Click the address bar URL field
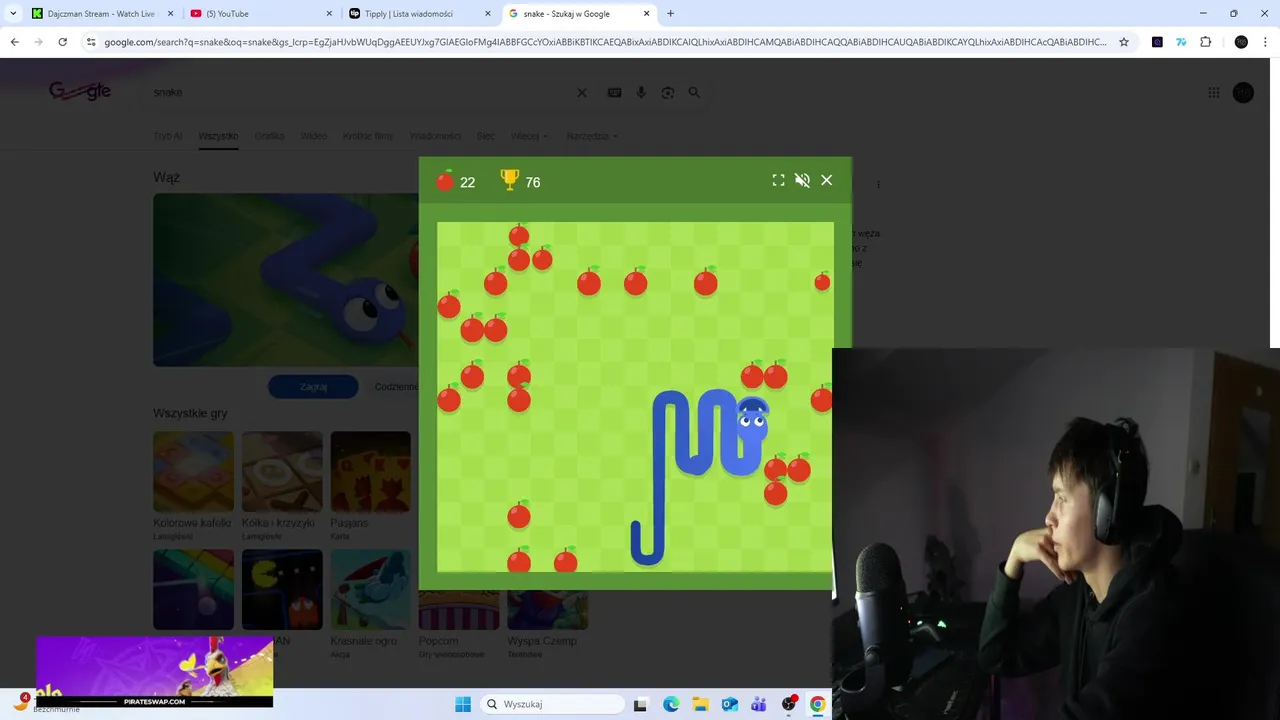This screenshot has width=1280, height=720. pyautogui.click(x=605, y=42)
